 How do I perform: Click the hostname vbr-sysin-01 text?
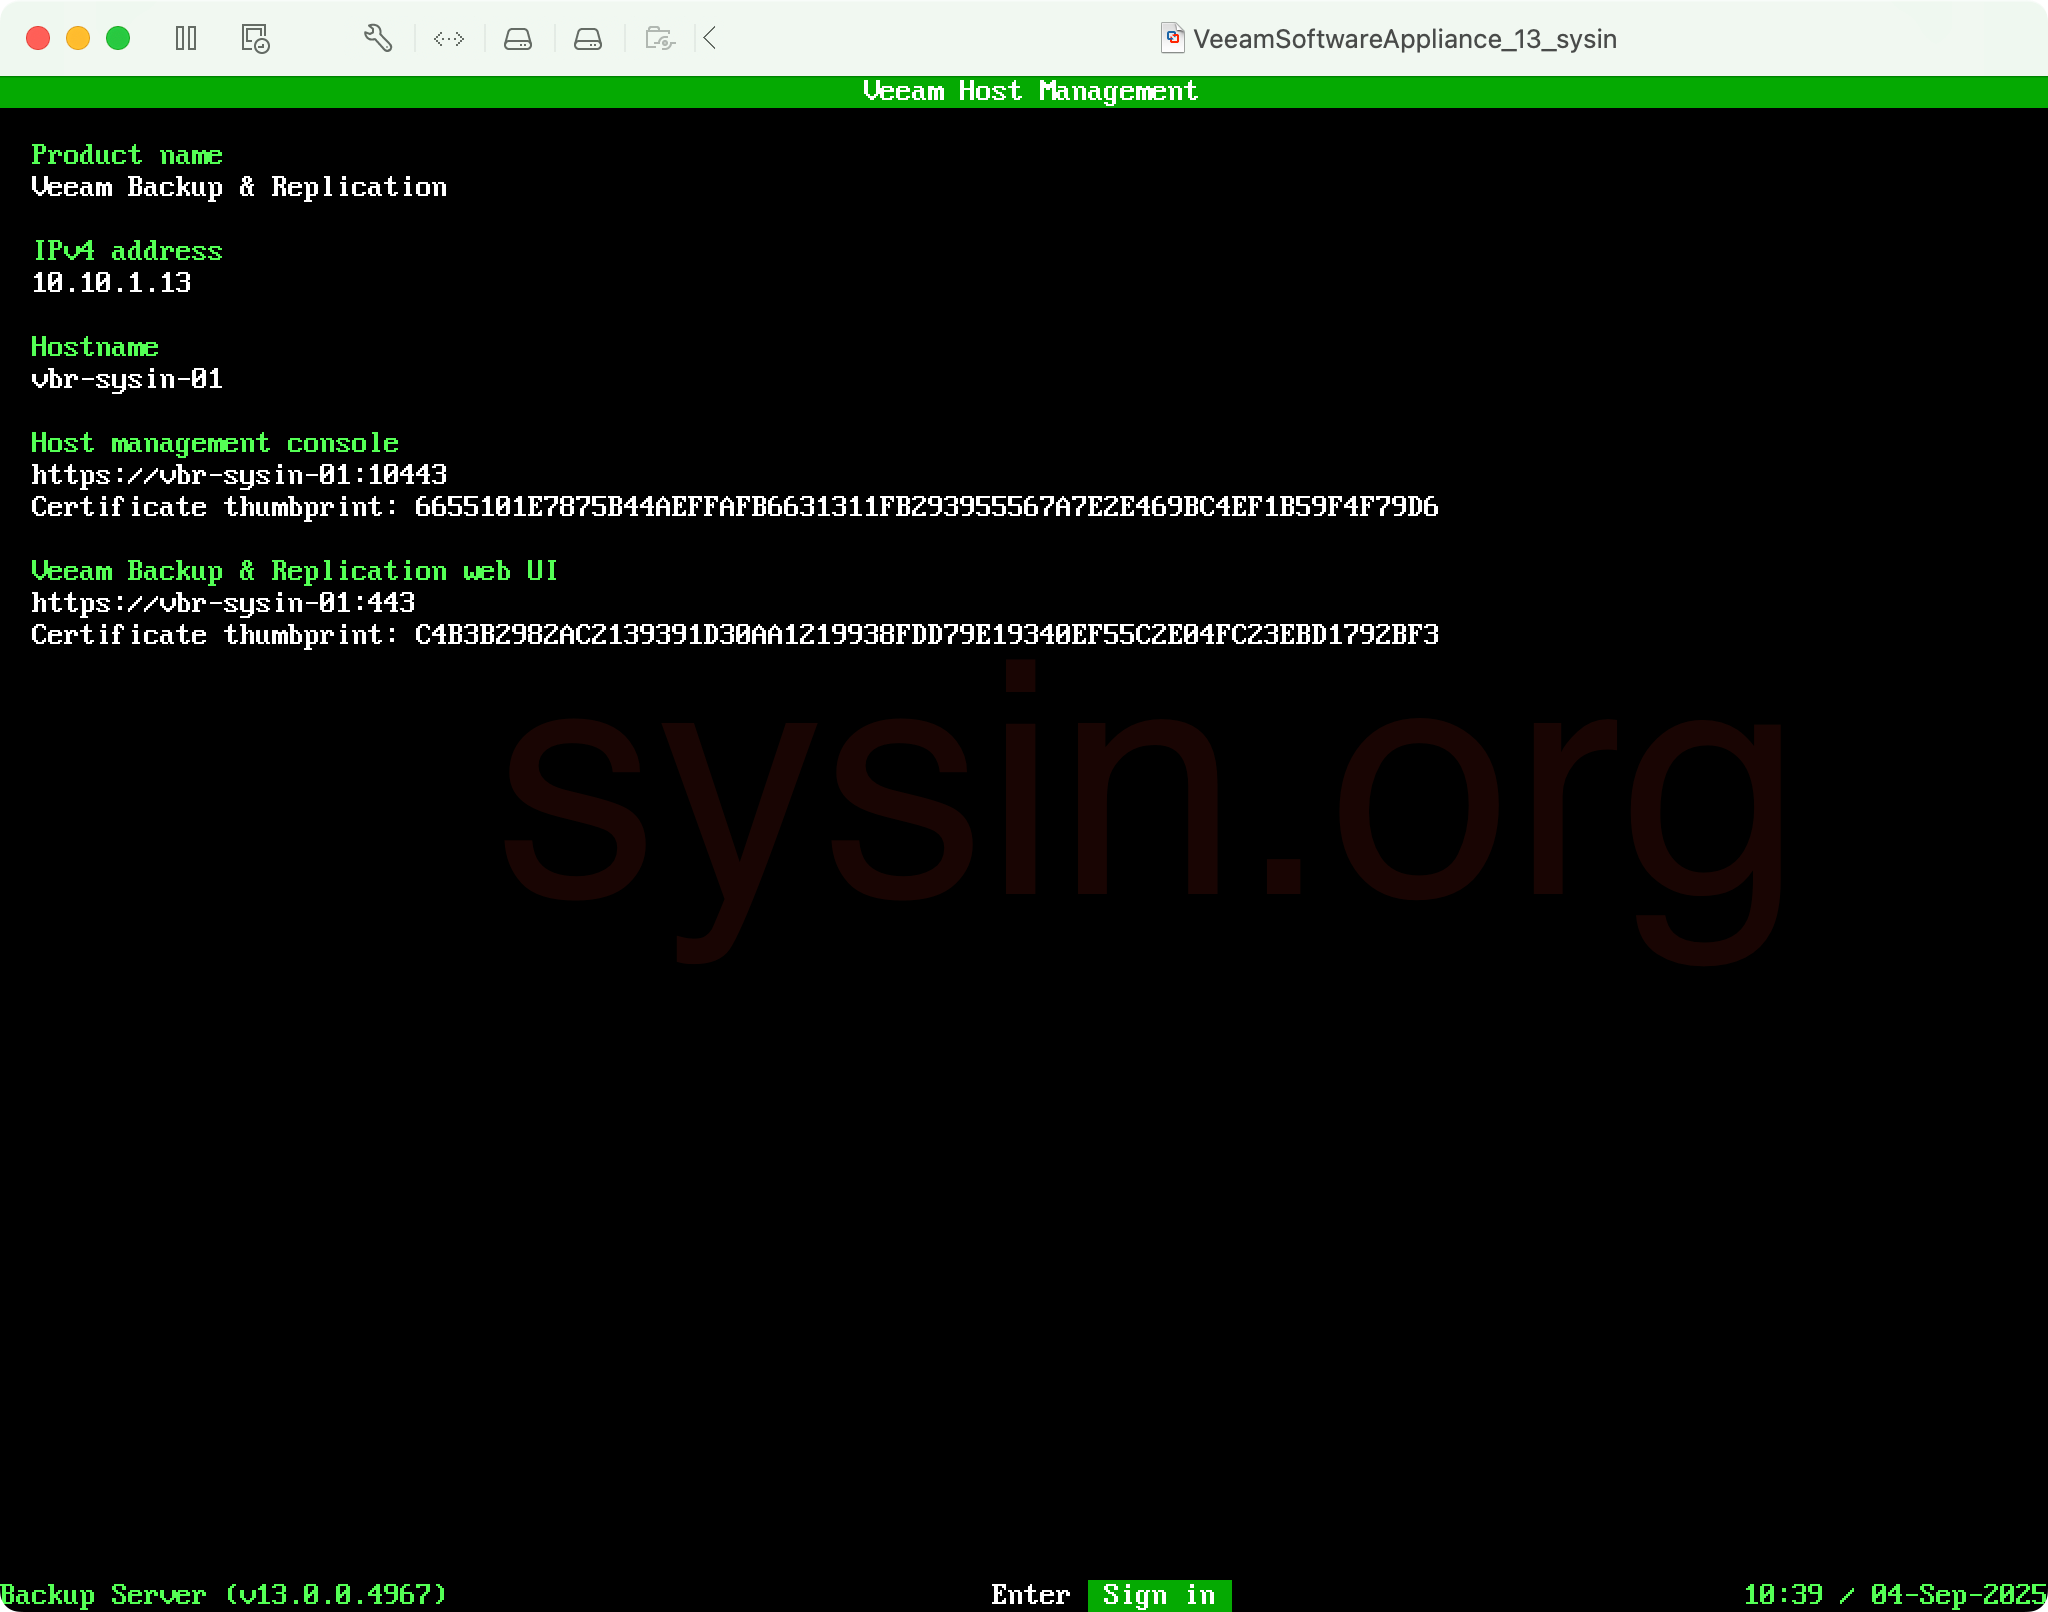(x=127, y=379)
